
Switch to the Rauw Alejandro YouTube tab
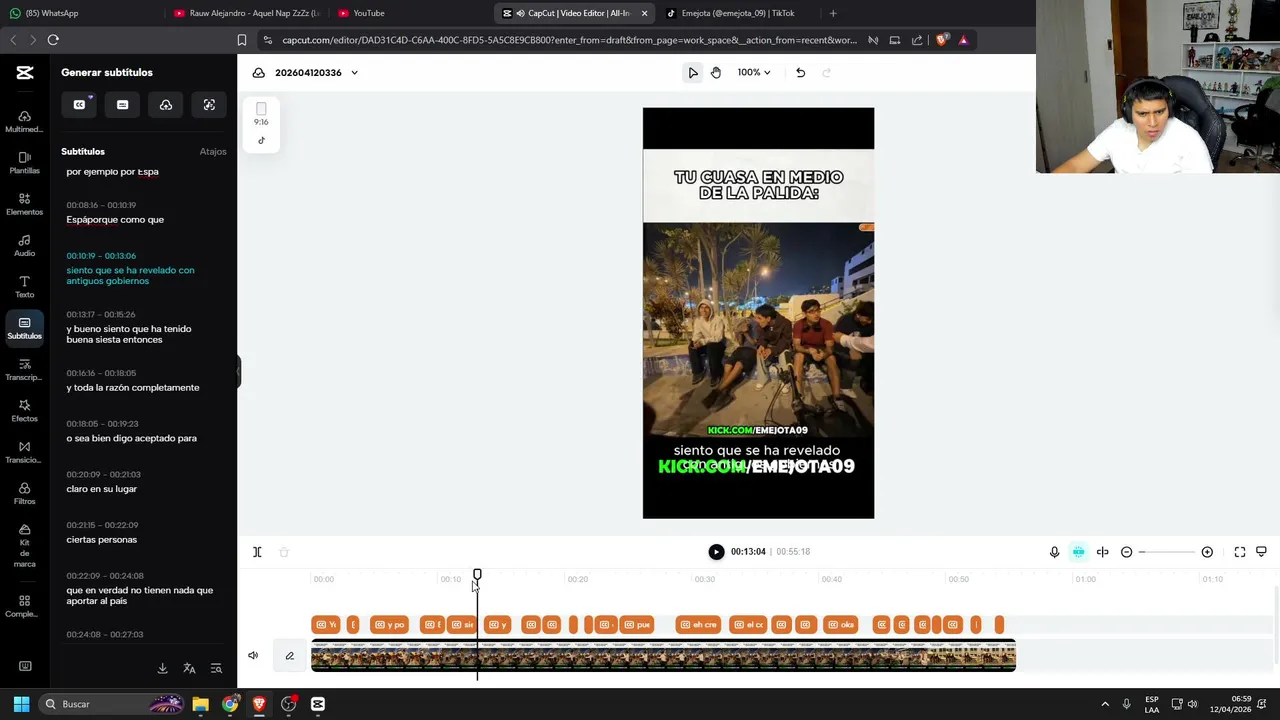pos(246,13)
